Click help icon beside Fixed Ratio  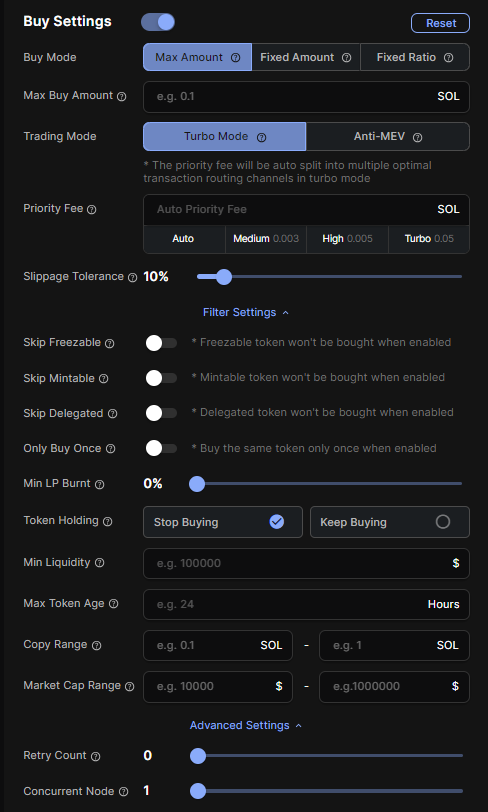(x=449, y=57)
